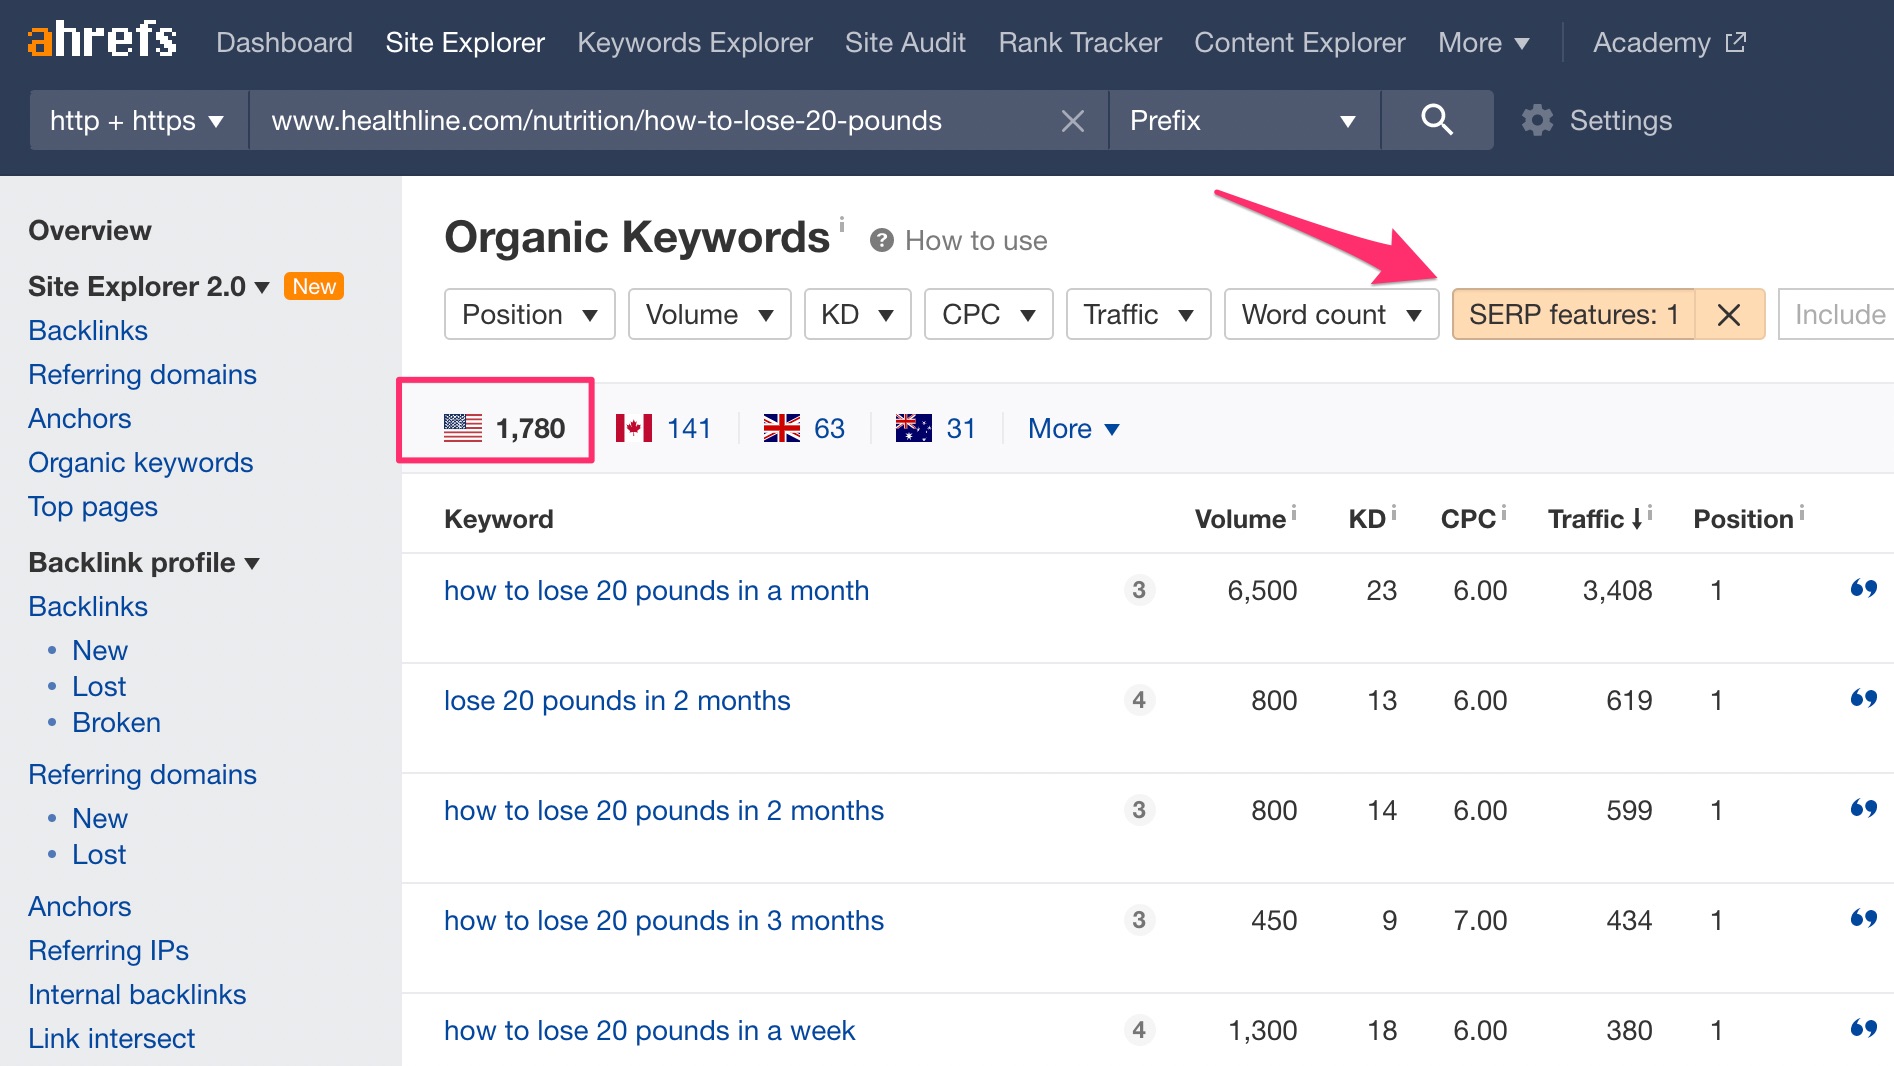Click the Organic Keywords title info icon
Viewport: 1894px width, 1066px height.
point(842,224)
